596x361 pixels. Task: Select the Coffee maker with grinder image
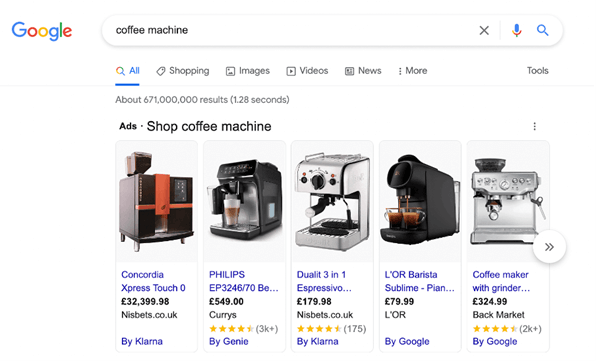coord(508,201)
